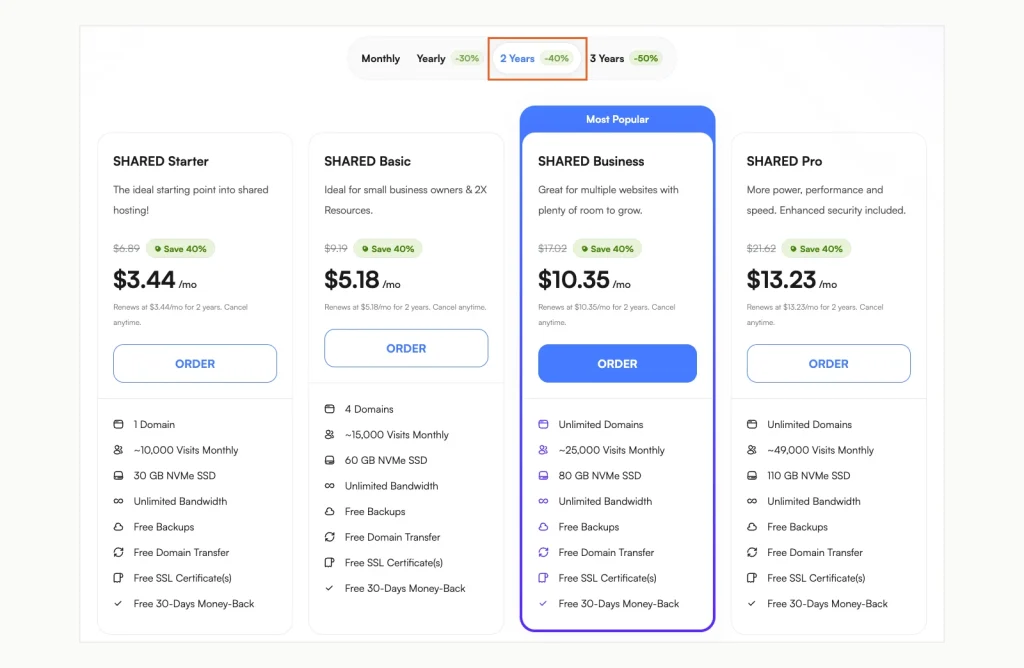Order the SHARED Pro plan
The width and height of the screenshot is (1024, 668).
(x=829, y=364)
